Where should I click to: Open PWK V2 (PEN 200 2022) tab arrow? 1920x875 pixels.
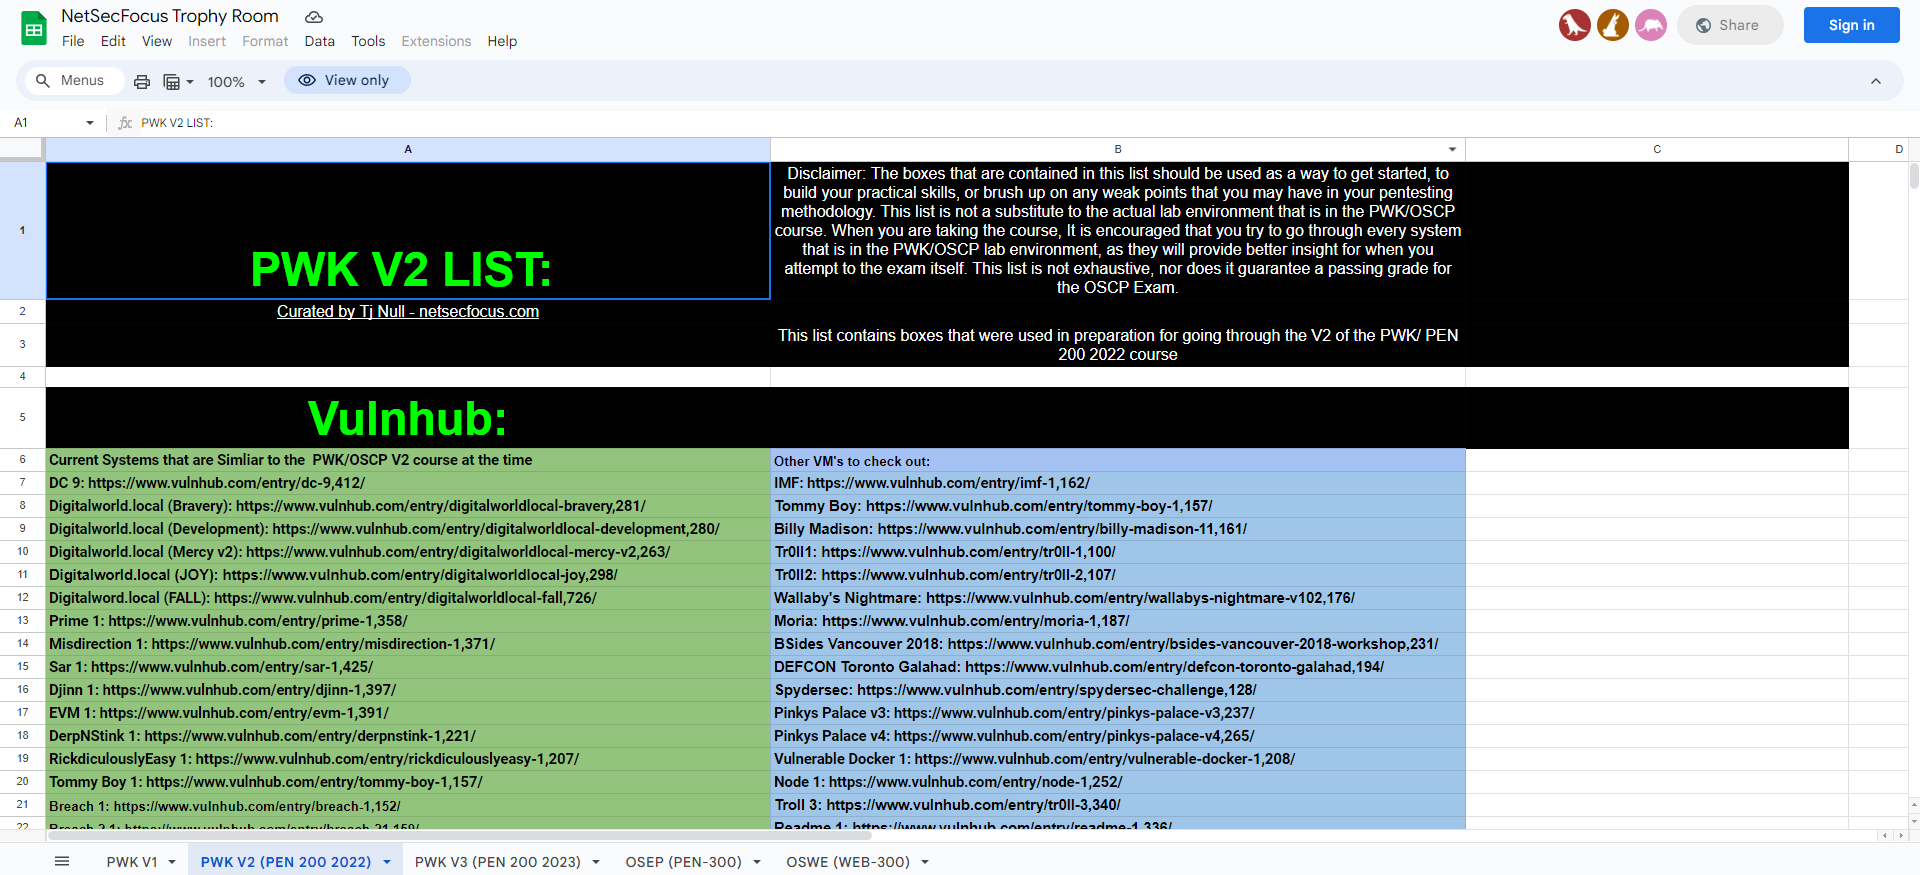387,862
